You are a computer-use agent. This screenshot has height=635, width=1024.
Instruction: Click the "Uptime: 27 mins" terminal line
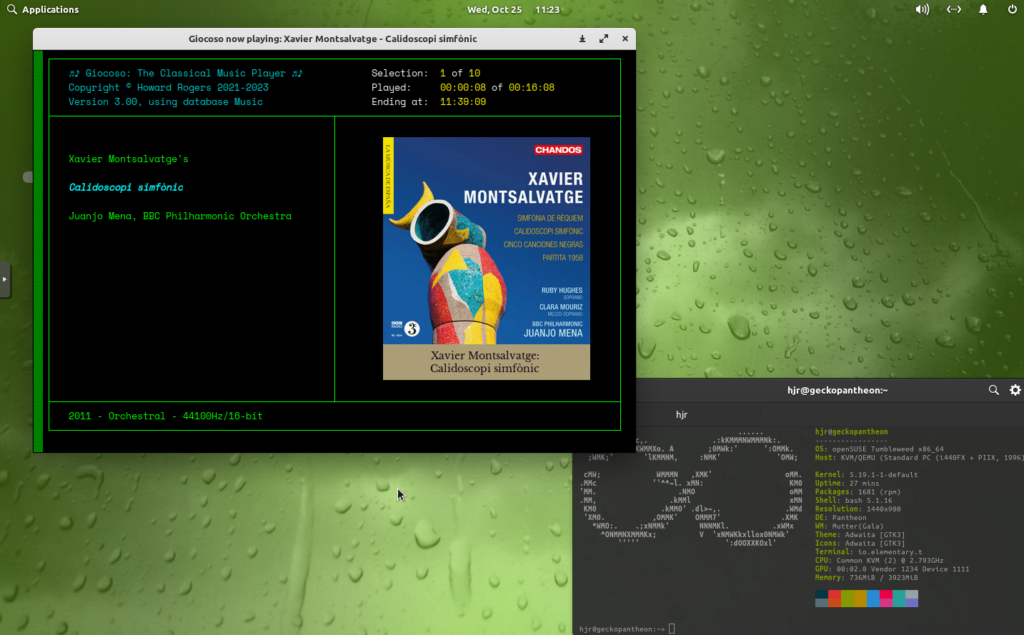coord(845,483)
